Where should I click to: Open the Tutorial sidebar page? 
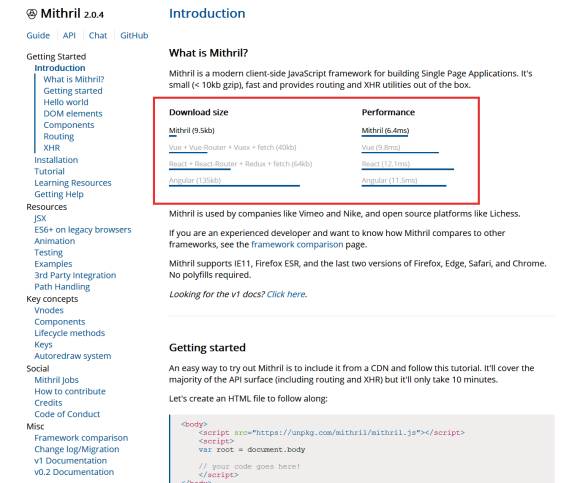[49, 171]
